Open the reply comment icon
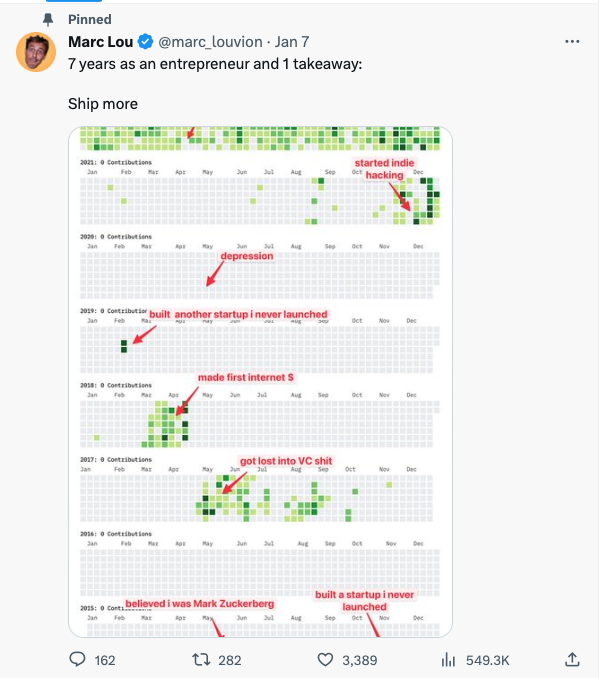607x678 pixels. (77, 659)
